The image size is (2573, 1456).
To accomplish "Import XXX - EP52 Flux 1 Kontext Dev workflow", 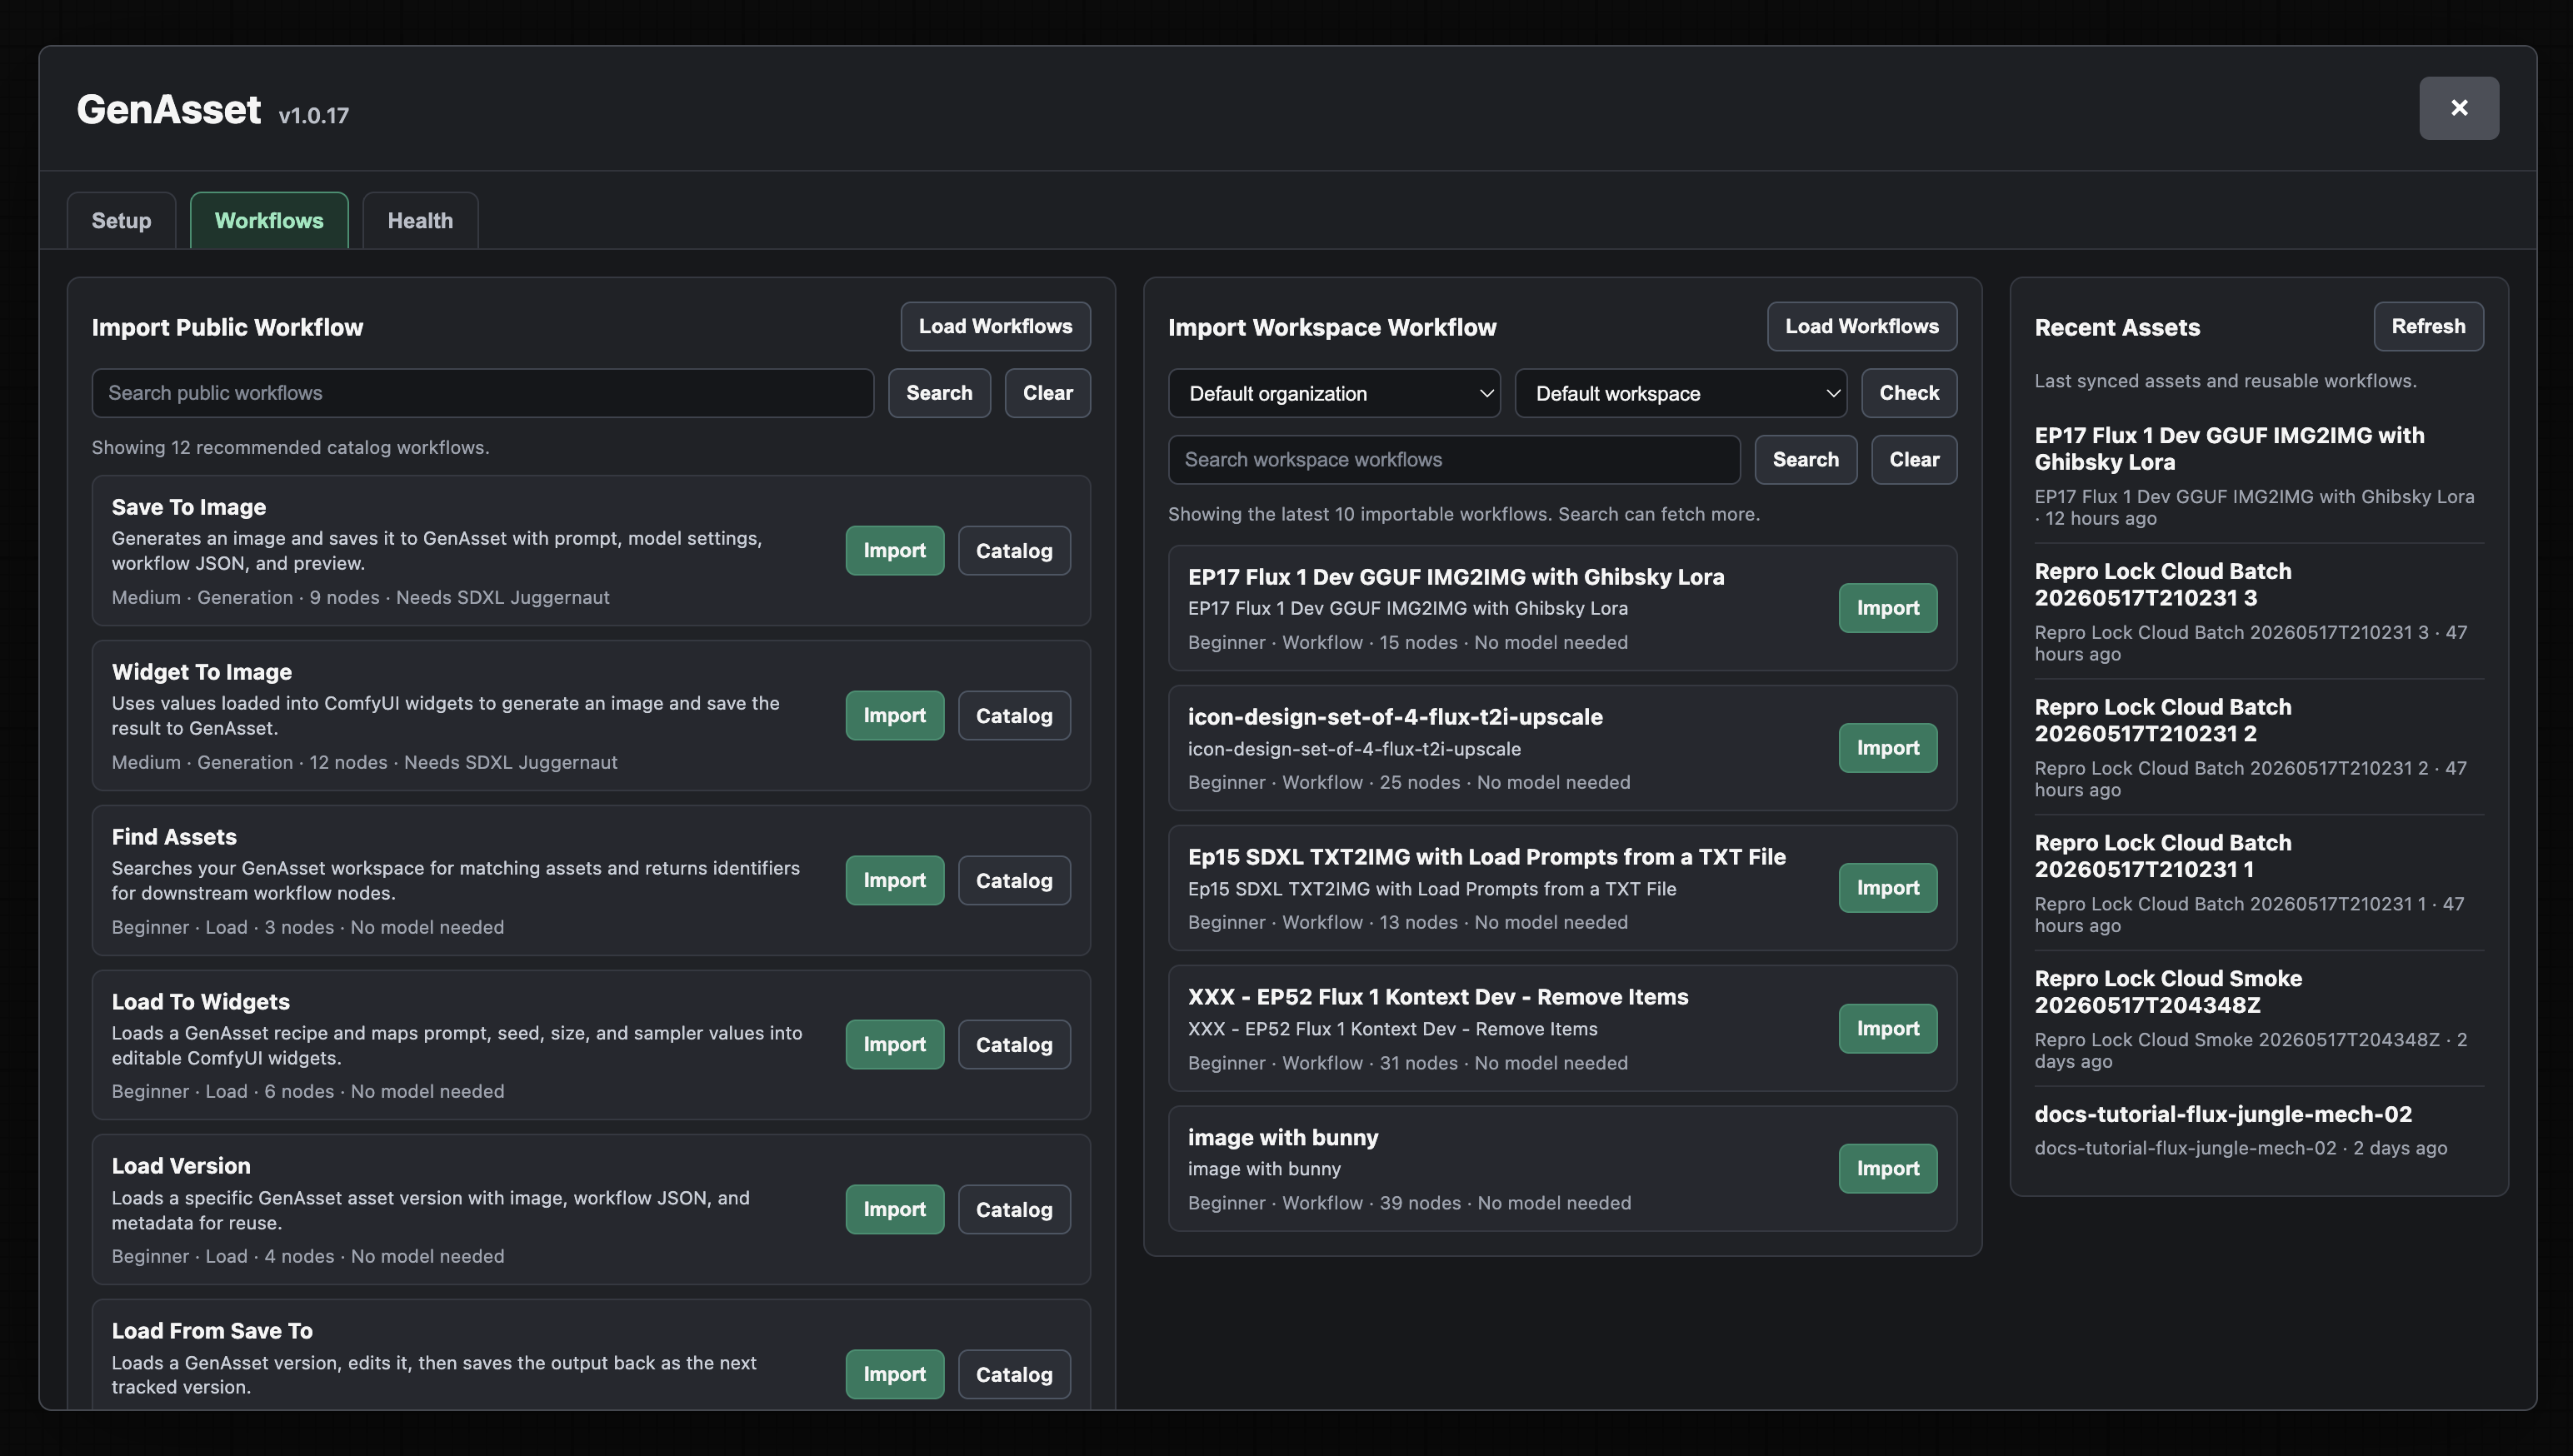I will (1887, 1029).
